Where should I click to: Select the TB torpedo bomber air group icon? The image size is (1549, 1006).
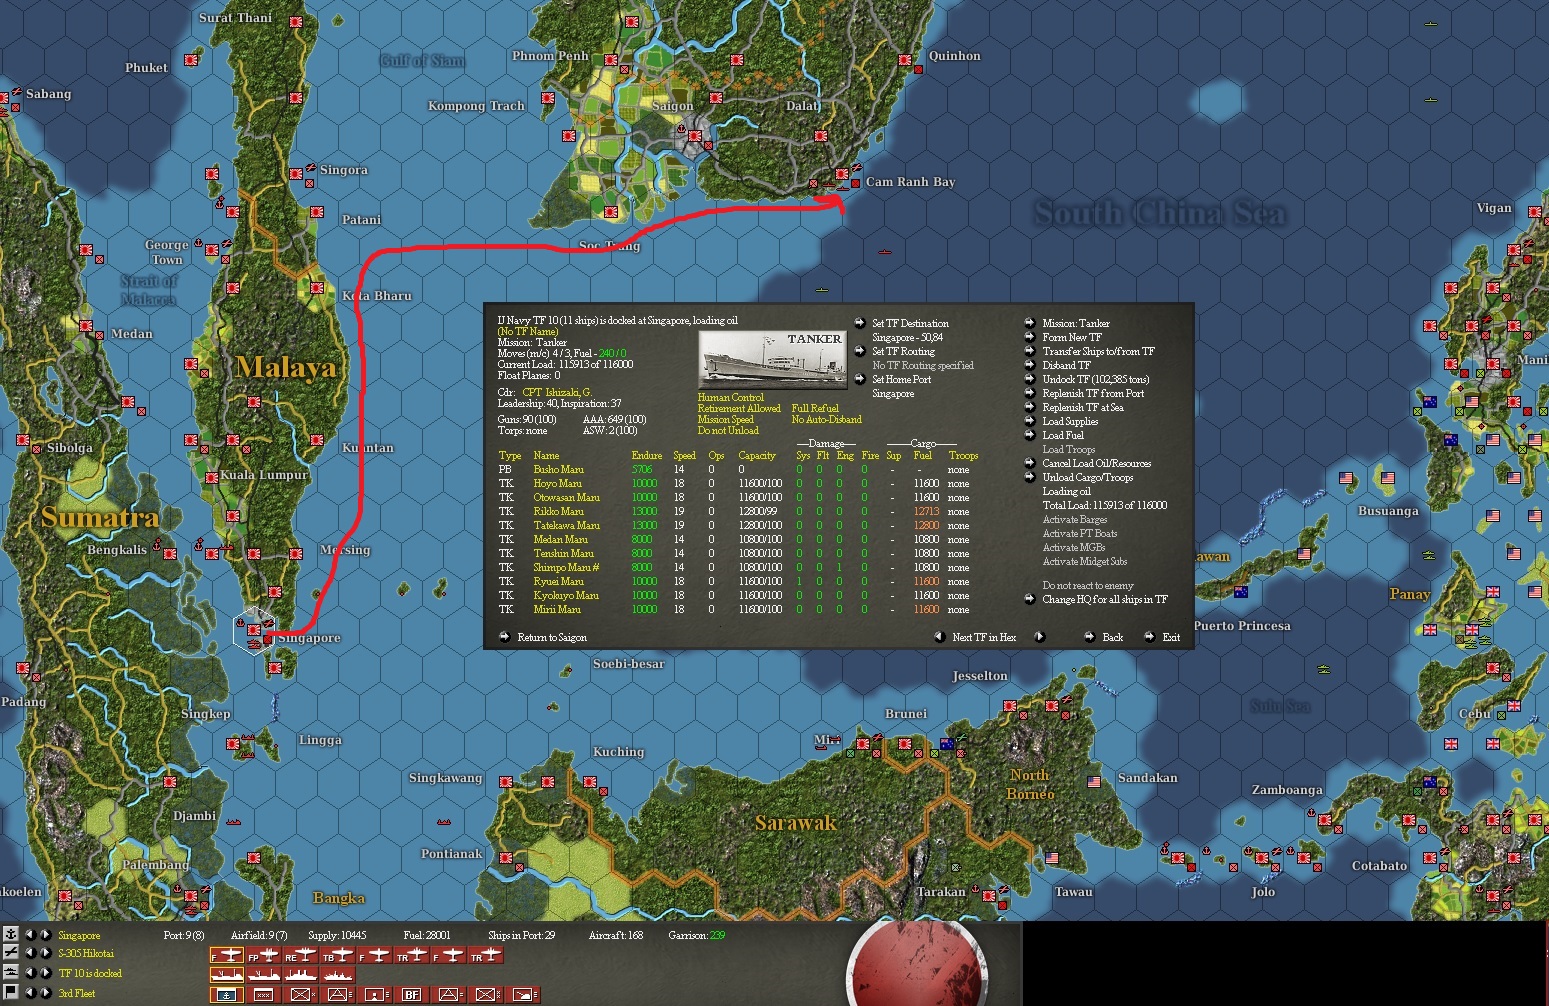(337, 955)
